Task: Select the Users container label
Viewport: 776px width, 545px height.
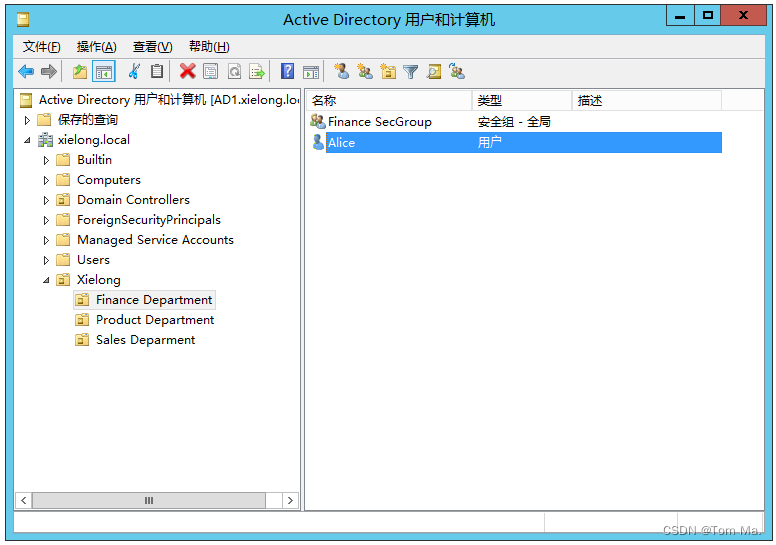Action: 93,260
